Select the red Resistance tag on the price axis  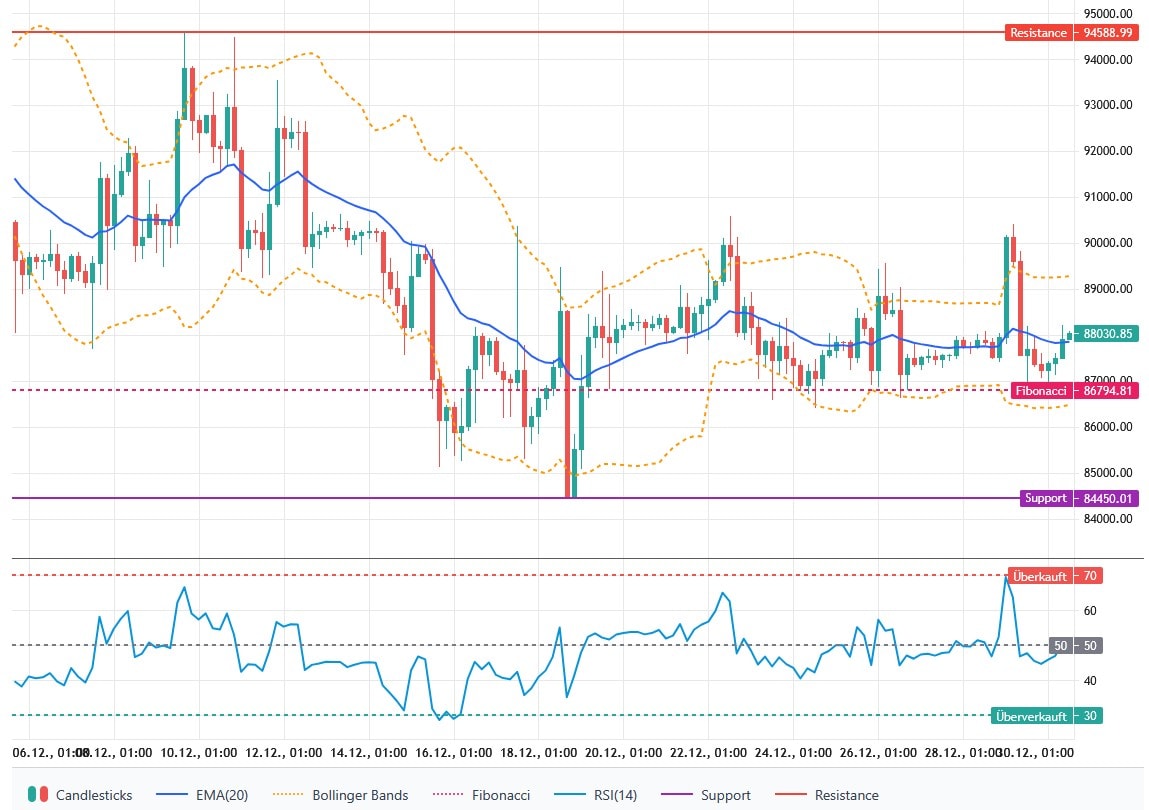tap(1038, 32)
